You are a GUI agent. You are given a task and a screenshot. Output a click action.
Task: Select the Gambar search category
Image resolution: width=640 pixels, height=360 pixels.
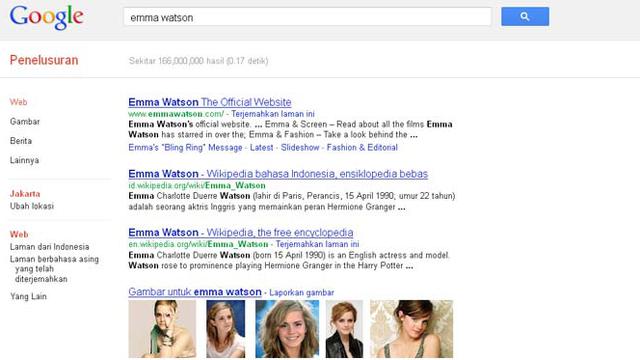[25, 122]
